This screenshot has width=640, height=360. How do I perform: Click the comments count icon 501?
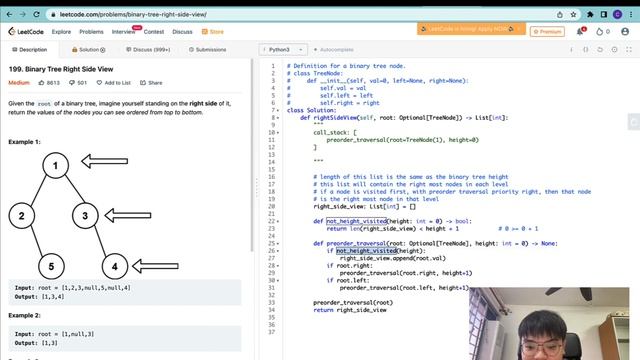72,82
